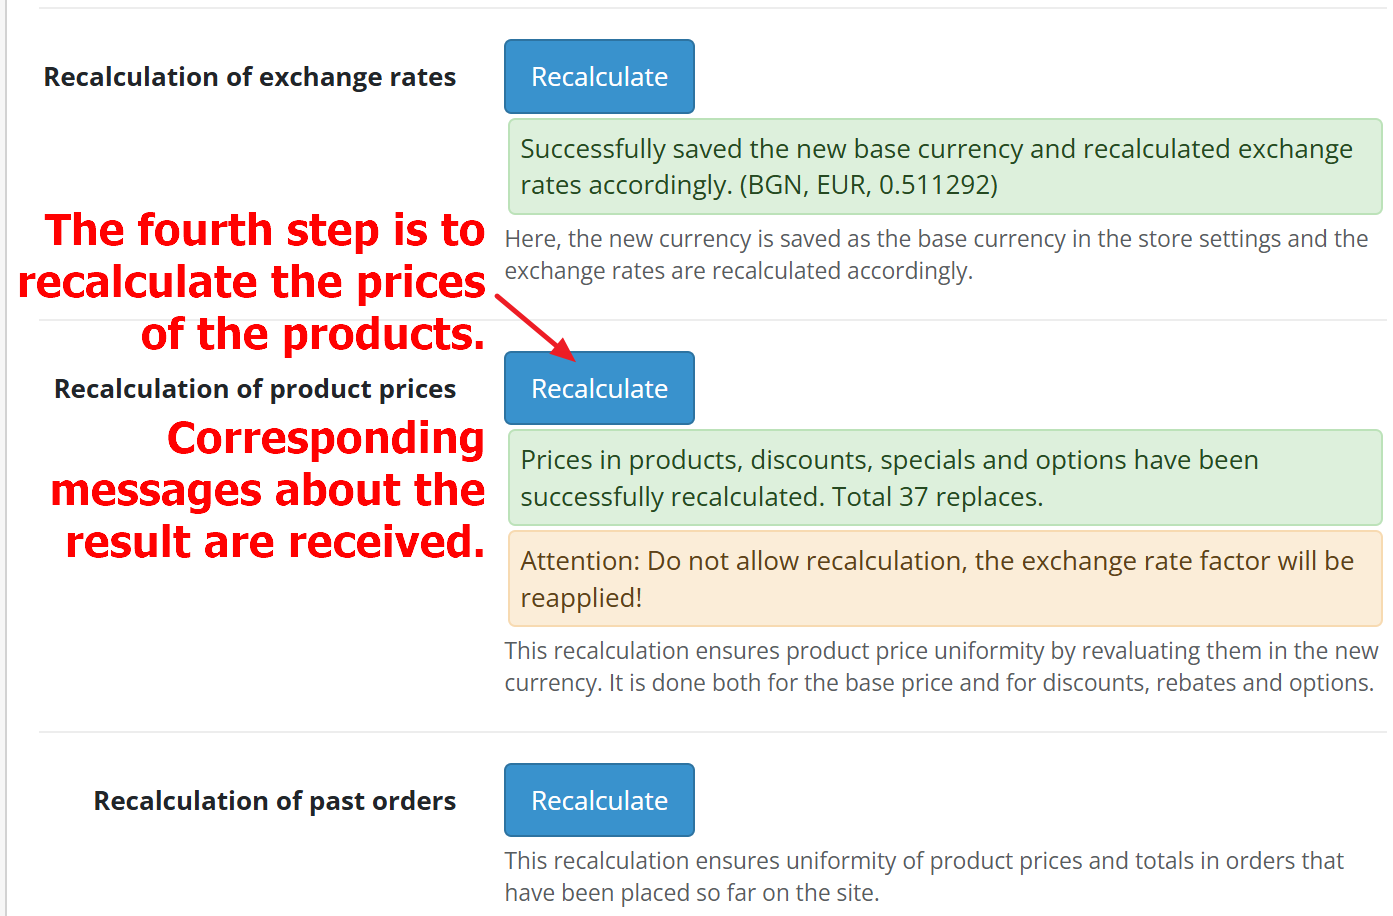Click the red "Corresponding messages" annotation text
The height and width of the screenshot is (916, 1393).
270,490
